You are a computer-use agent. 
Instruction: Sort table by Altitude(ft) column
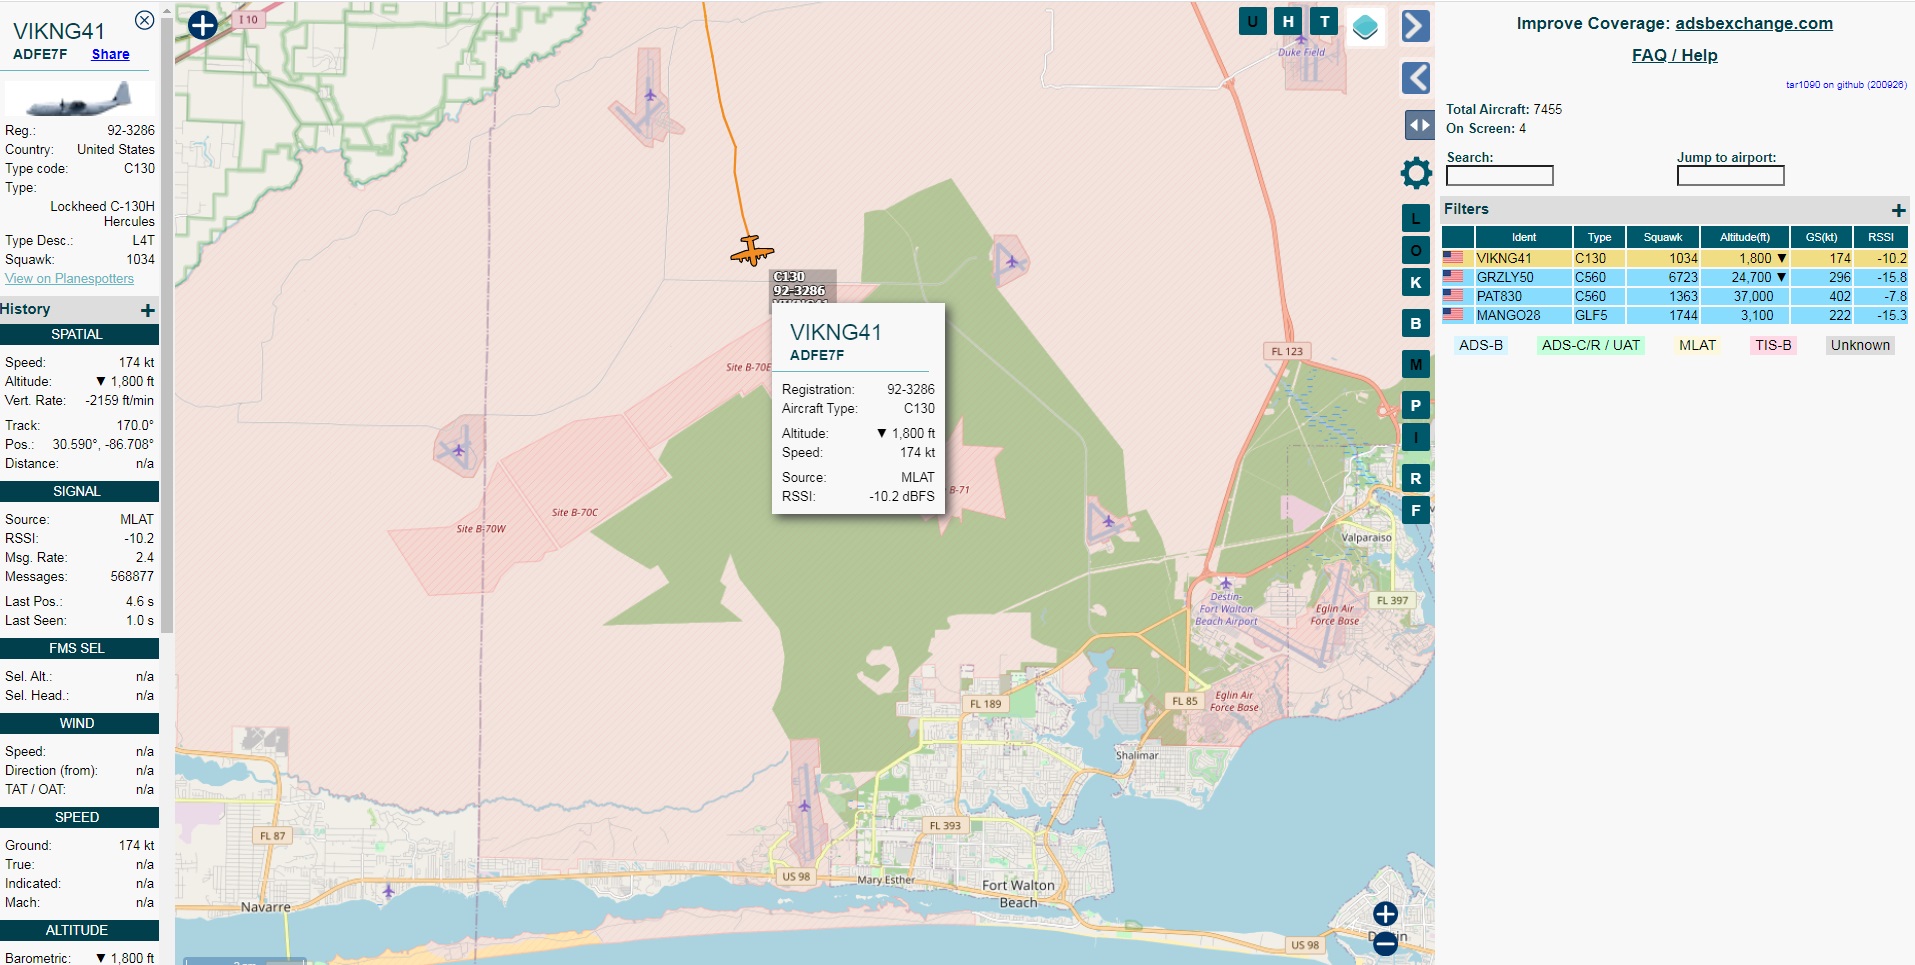click(x=1744, y=237)
